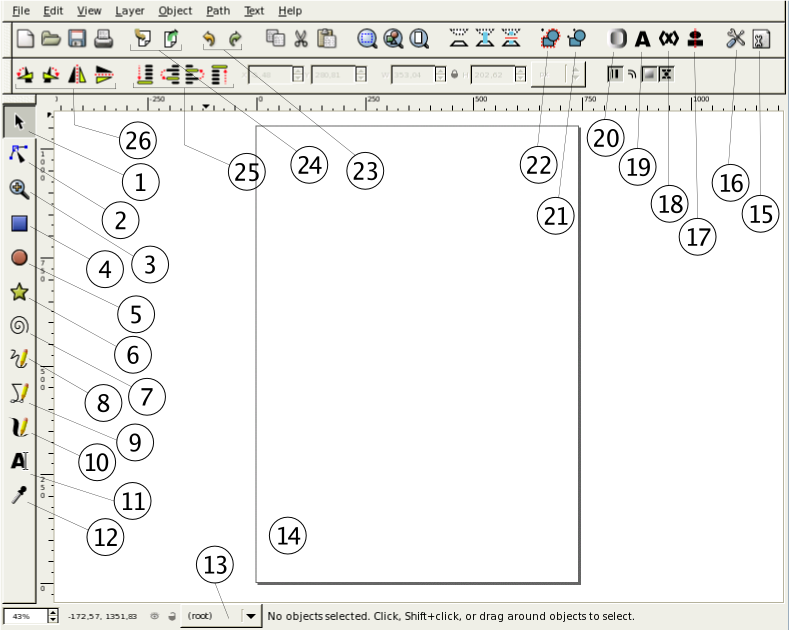
Task: Open the Path menu
Action: pyautogui.click(x=217, y=11)
